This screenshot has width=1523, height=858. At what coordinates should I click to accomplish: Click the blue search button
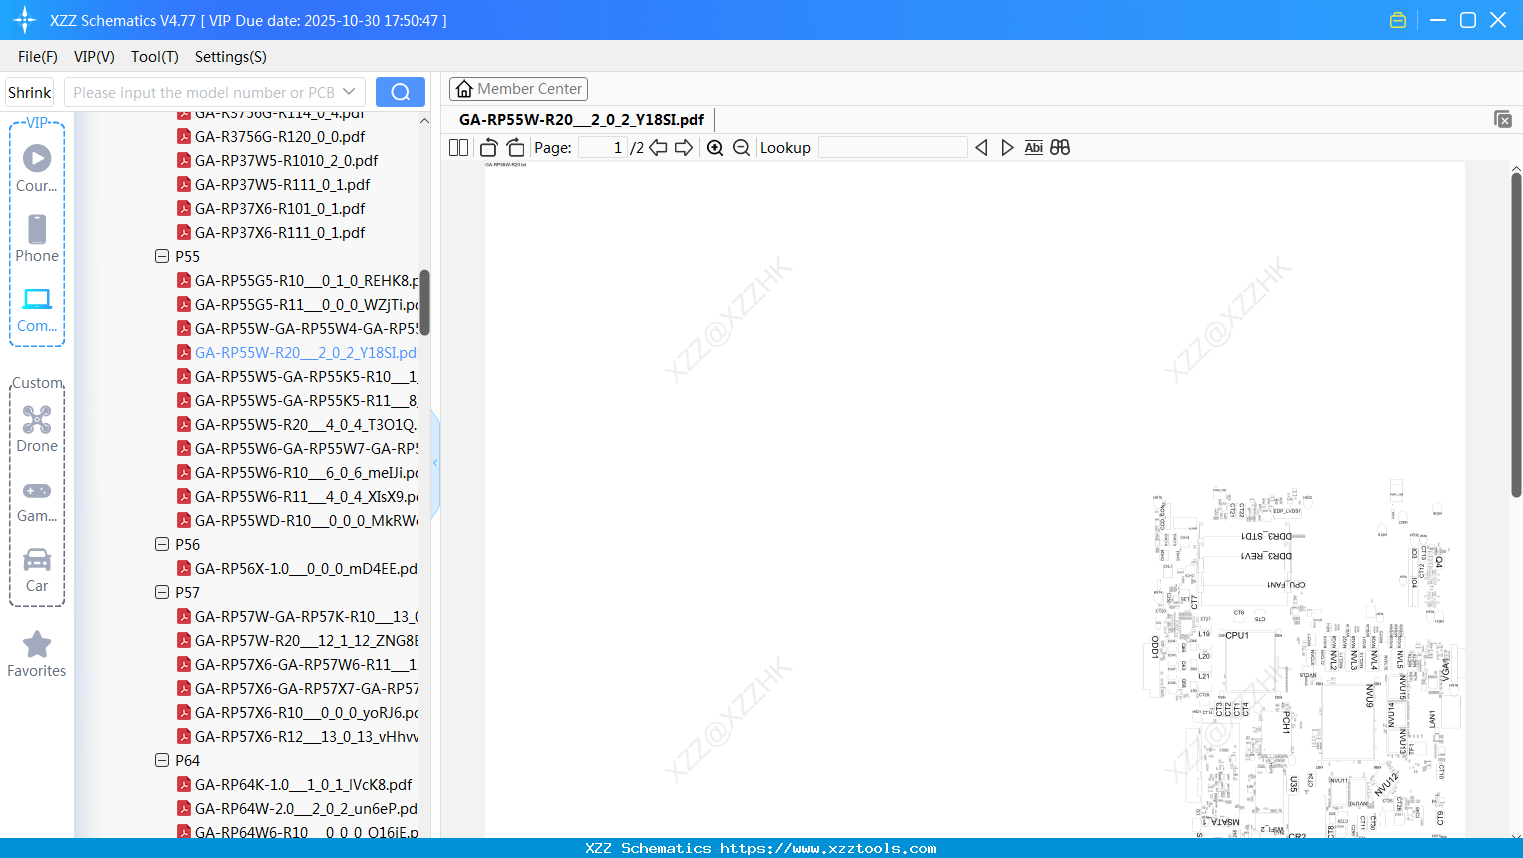click(400, 92)
